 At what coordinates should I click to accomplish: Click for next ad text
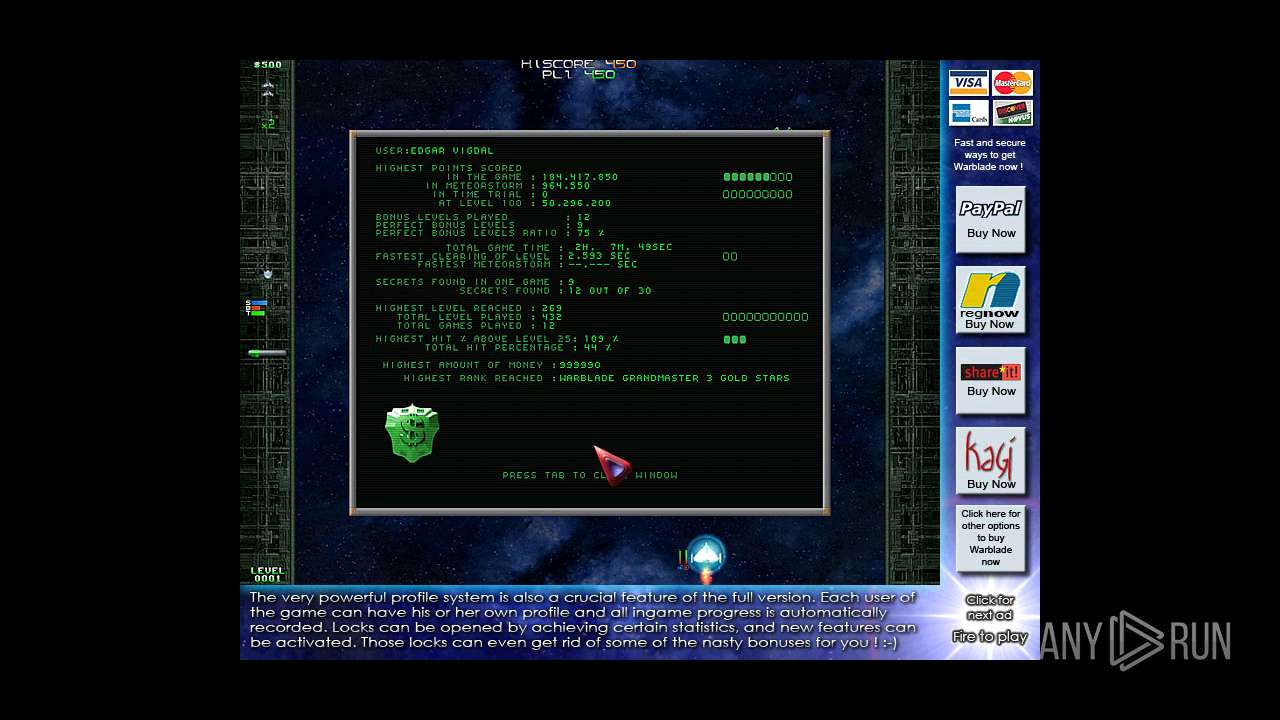coord(990,608)
